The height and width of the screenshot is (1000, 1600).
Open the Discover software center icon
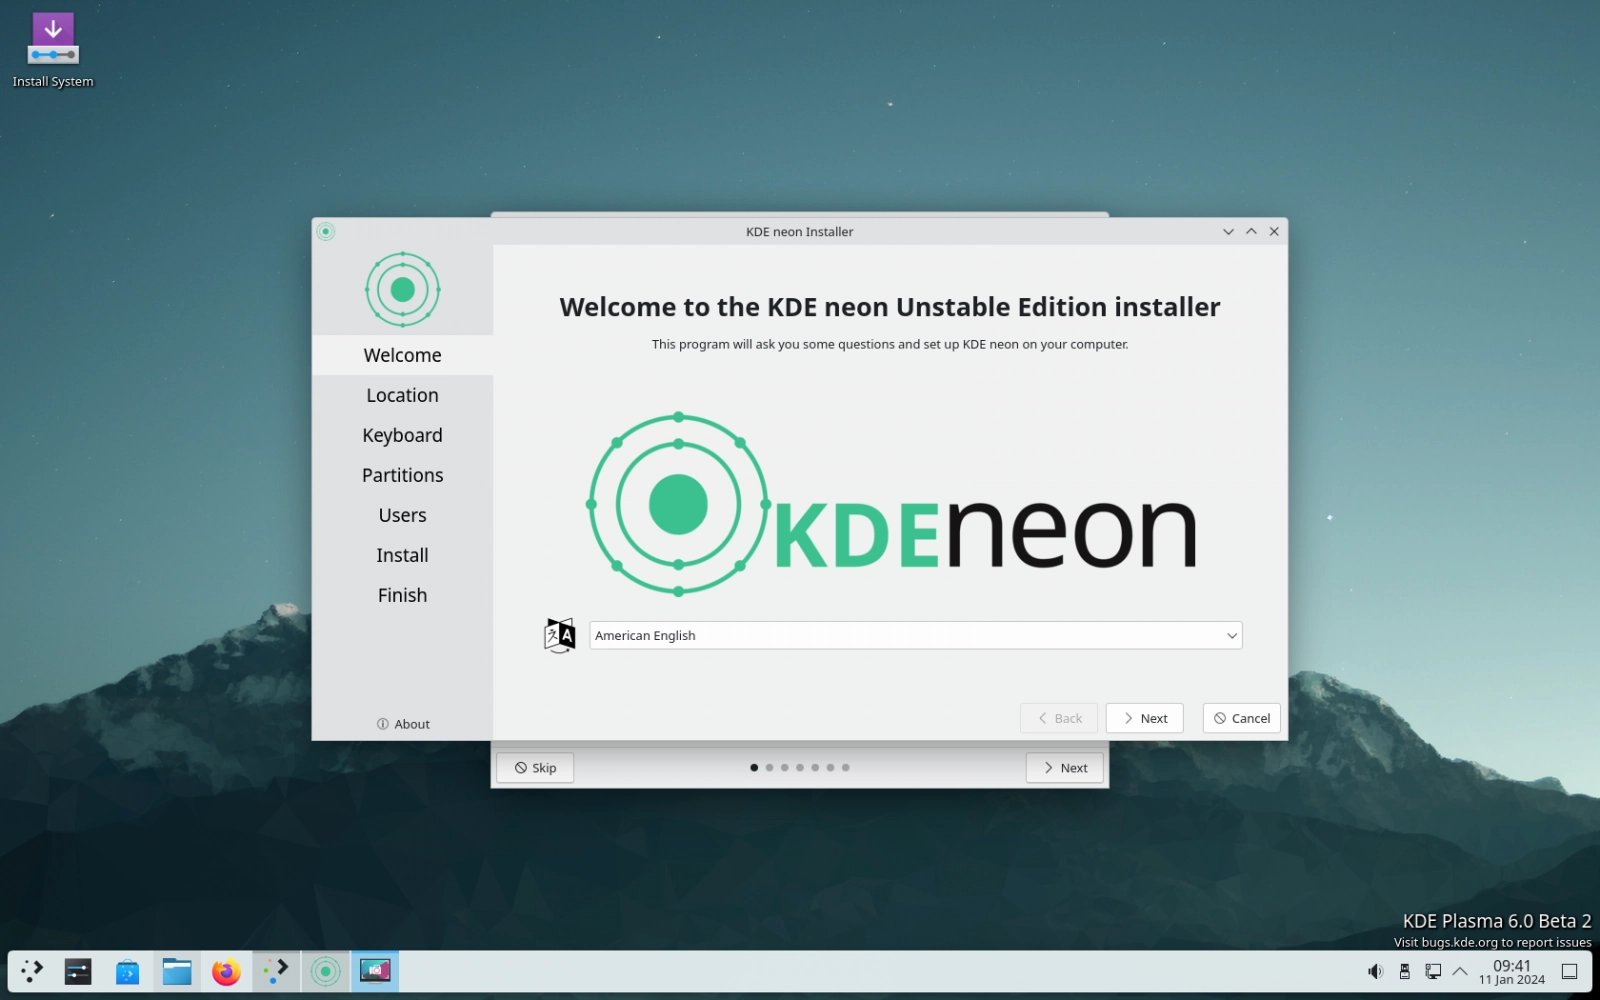click(x=127, y=971)
